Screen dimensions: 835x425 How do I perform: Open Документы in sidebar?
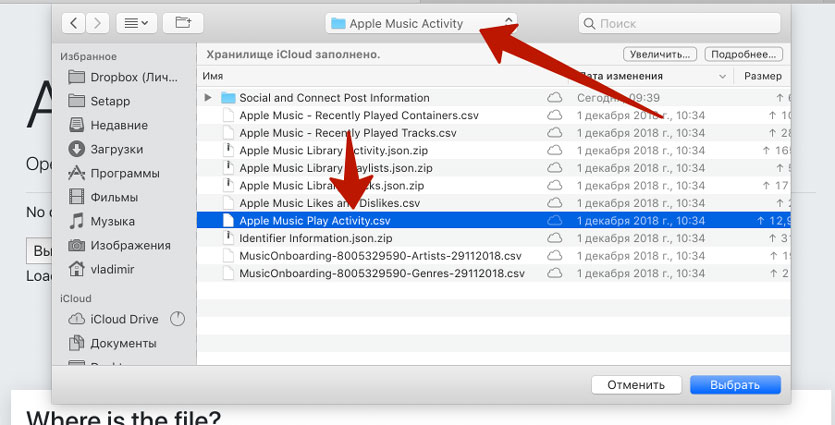tap(113, 343)
